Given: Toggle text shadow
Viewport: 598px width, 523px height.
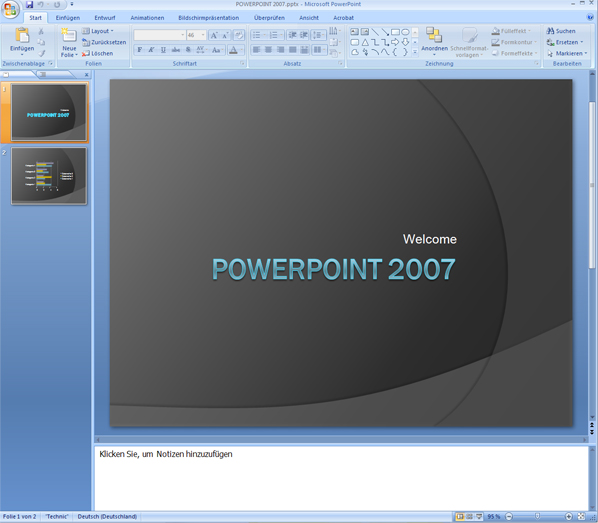Looking at the screenshot, I should 188,50.
